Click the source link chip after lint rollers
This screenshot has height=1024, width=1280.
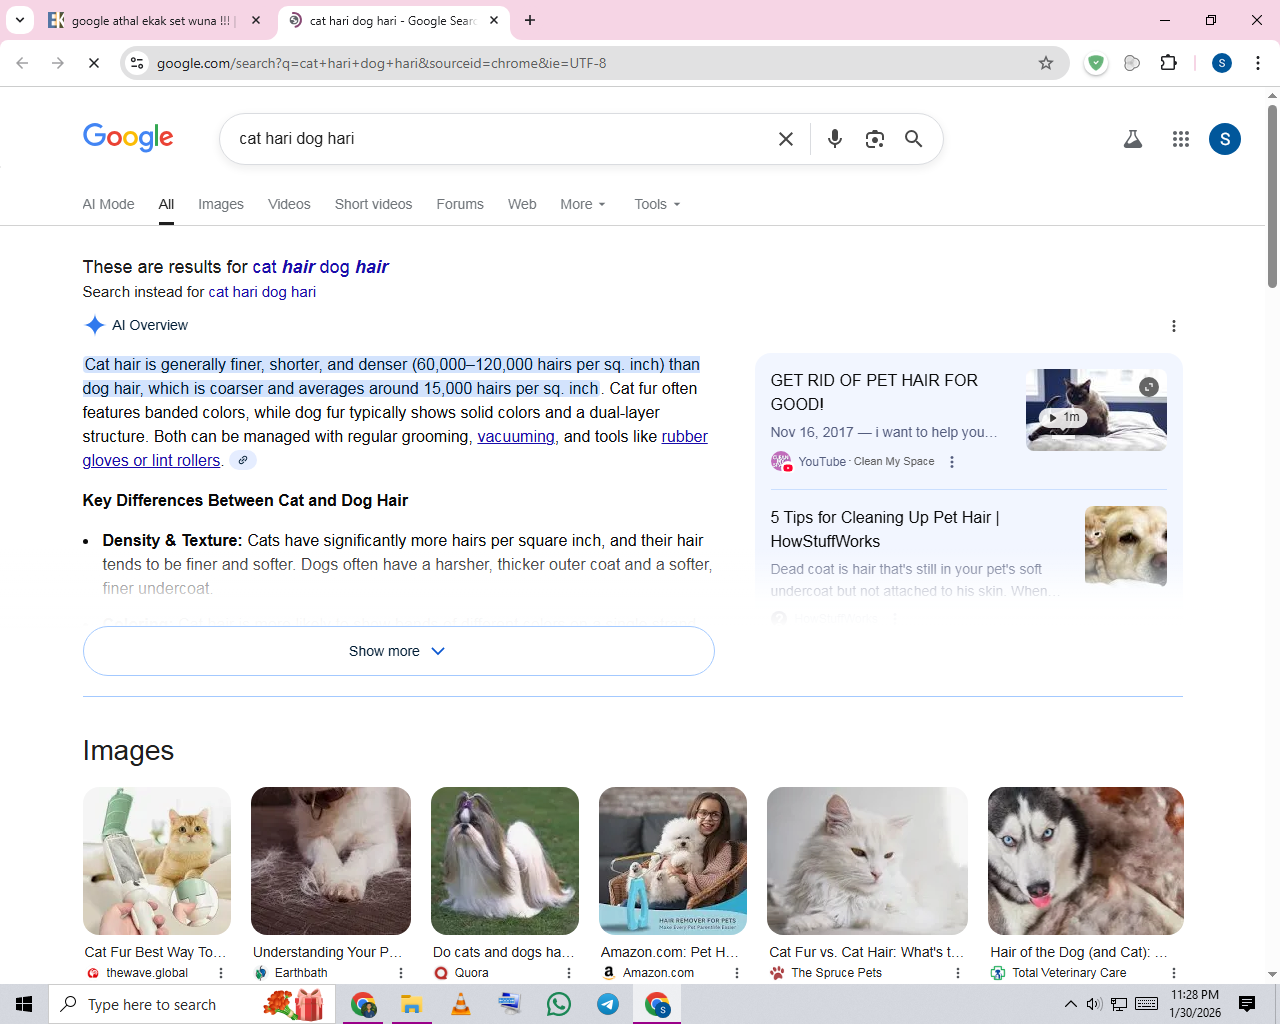click(243, 460)
